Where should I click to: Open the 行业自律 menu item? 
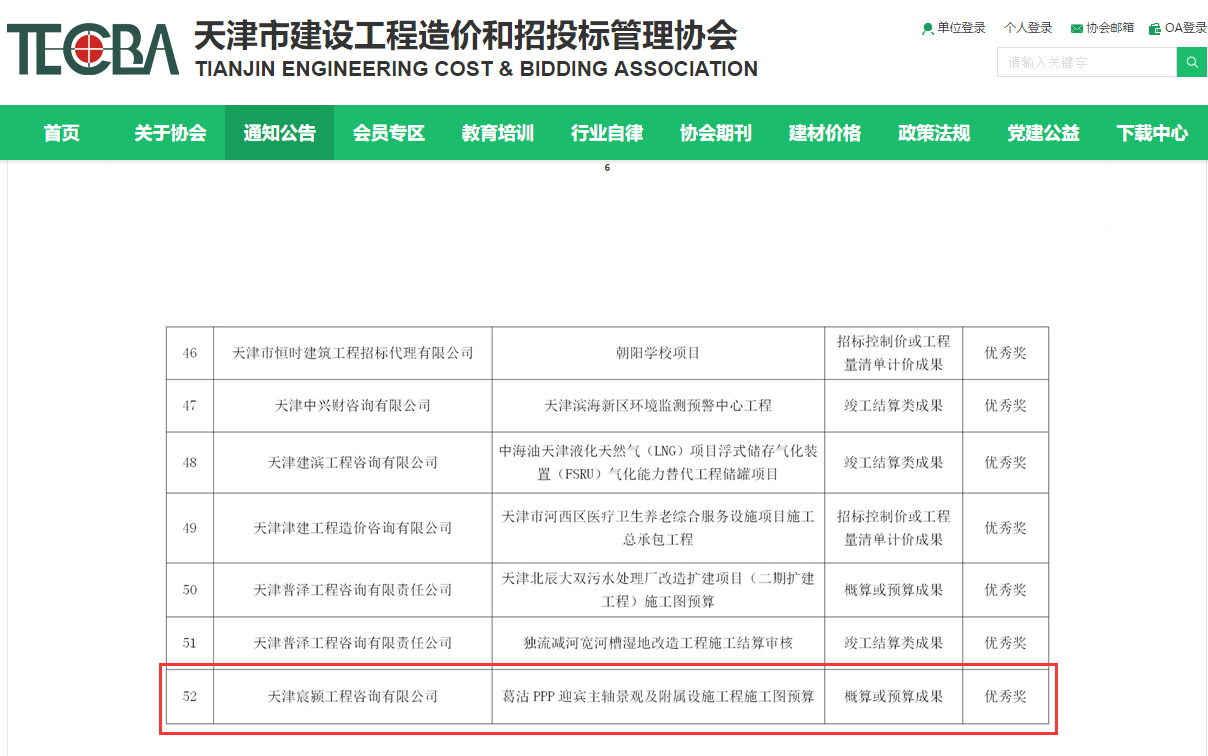(607, 133)
